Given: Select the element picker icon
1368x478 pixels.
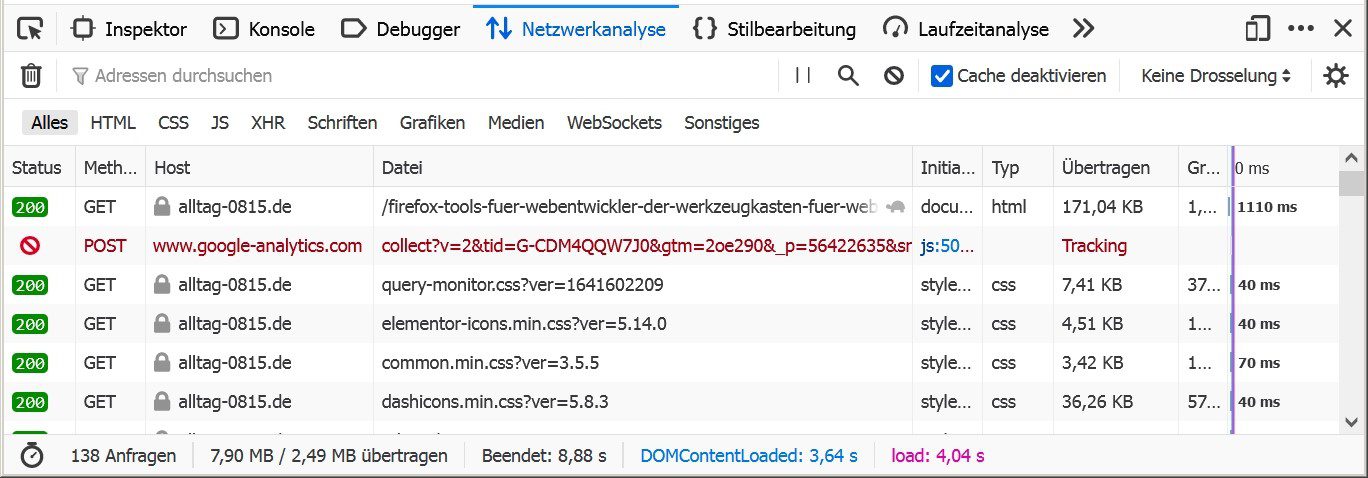Looking at the screenshot, I should (x=31, y=29).
